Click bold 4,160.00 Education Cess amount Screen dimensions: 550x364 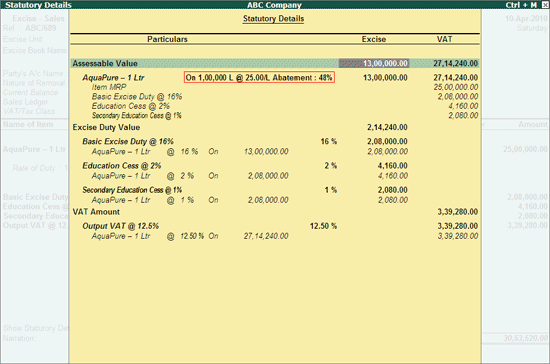393,166
